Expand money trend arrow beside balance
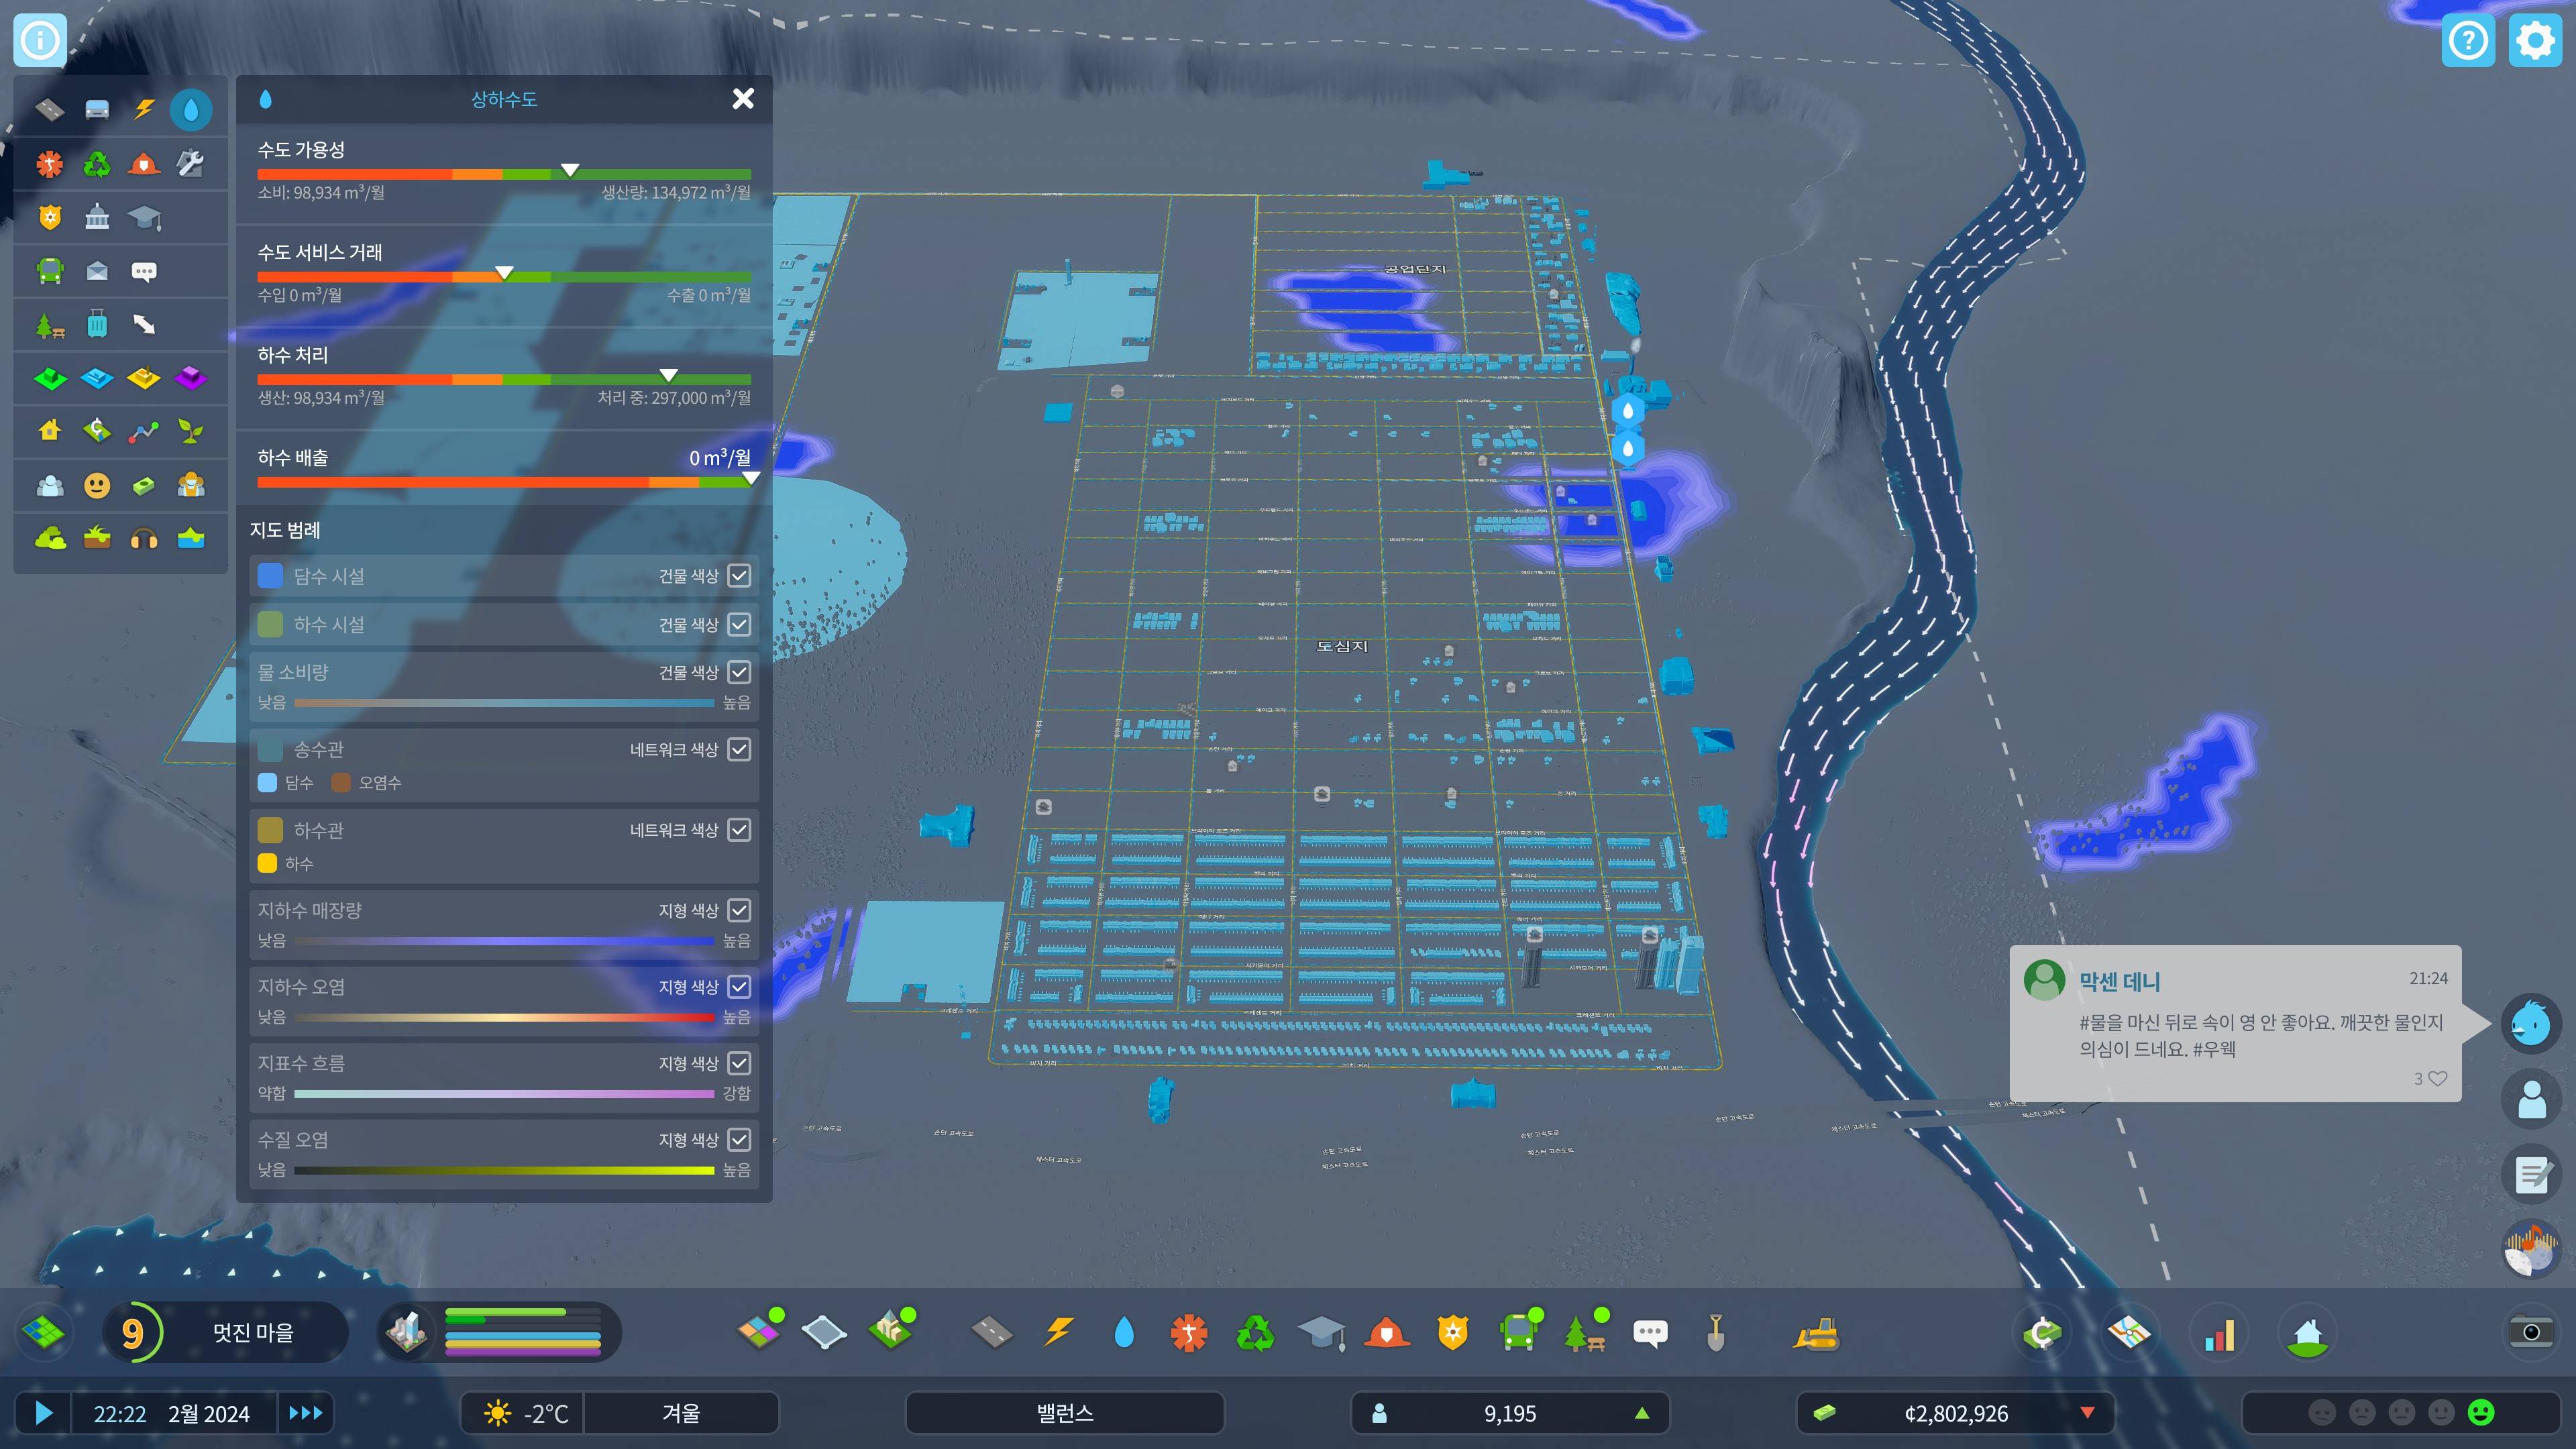The image size is (2576, 1449). (x=2087, y=1413)
